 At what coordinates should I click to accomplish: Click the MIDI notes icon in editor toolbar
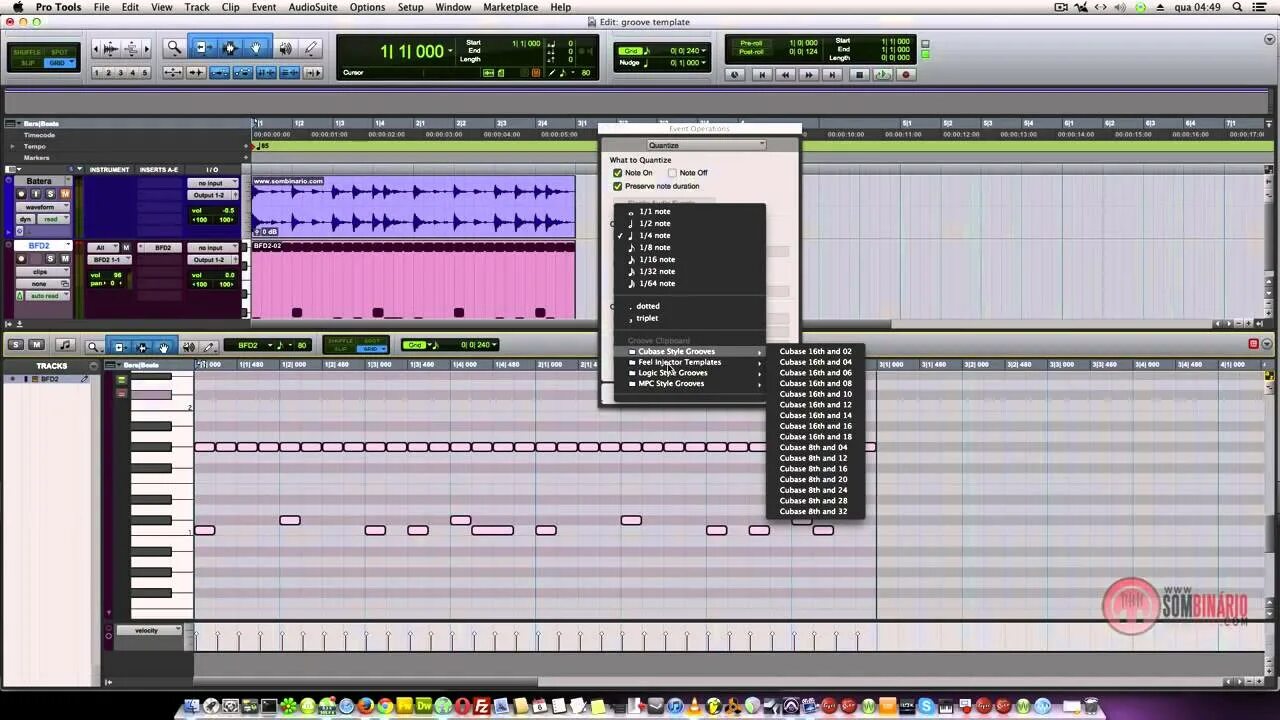coord(65,345)
